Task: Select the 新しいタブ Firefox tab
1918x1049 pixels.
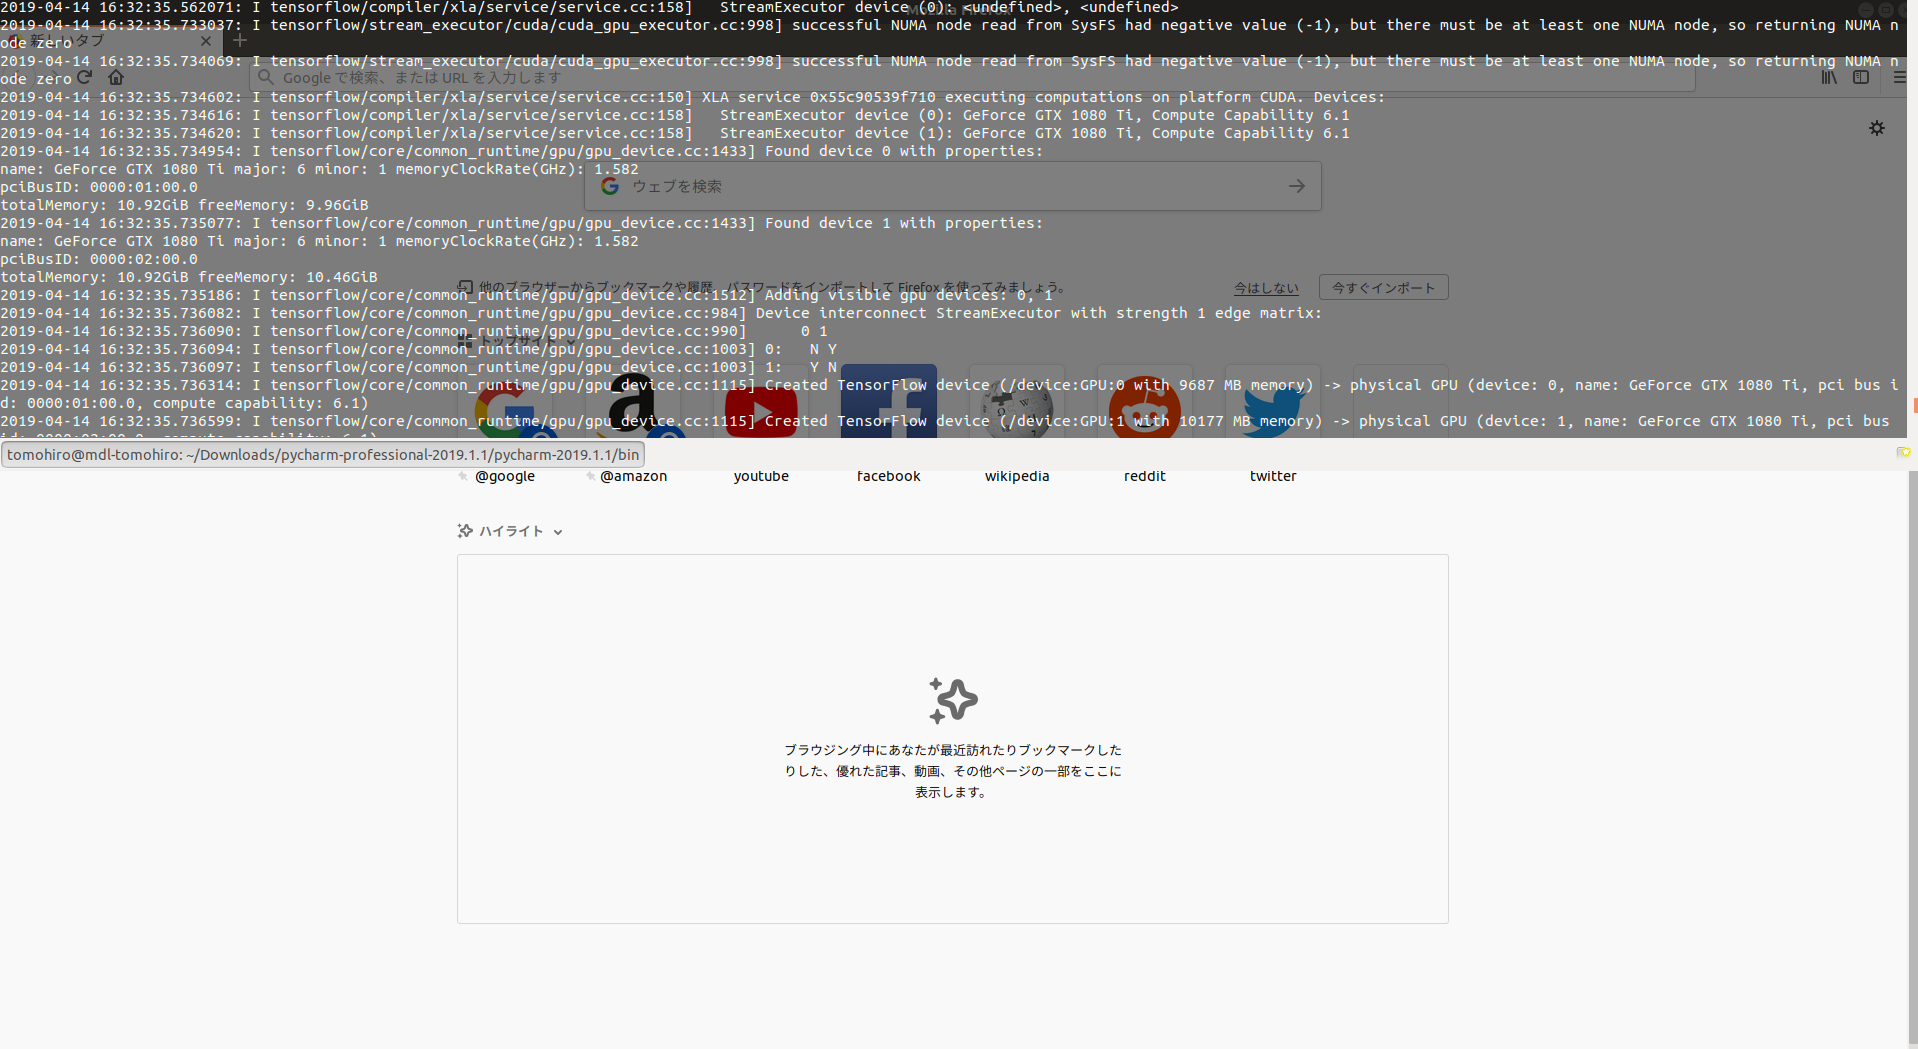Action: pos(111,41)
